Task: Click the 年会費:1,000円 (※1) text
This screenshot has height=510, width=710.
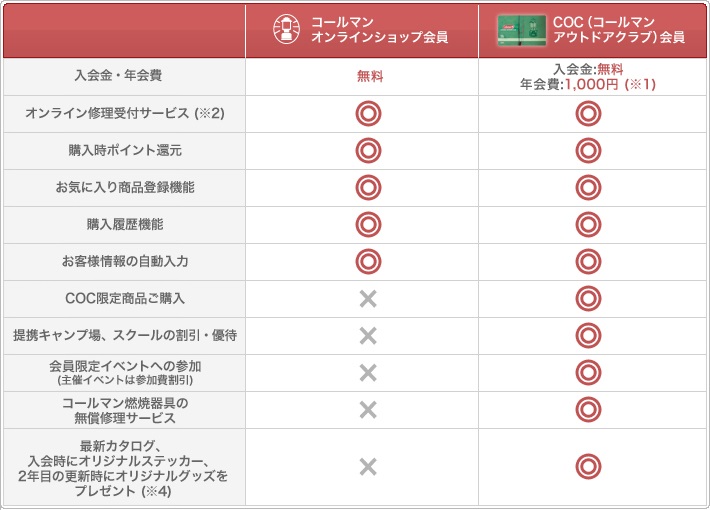Action: [588, 84]
